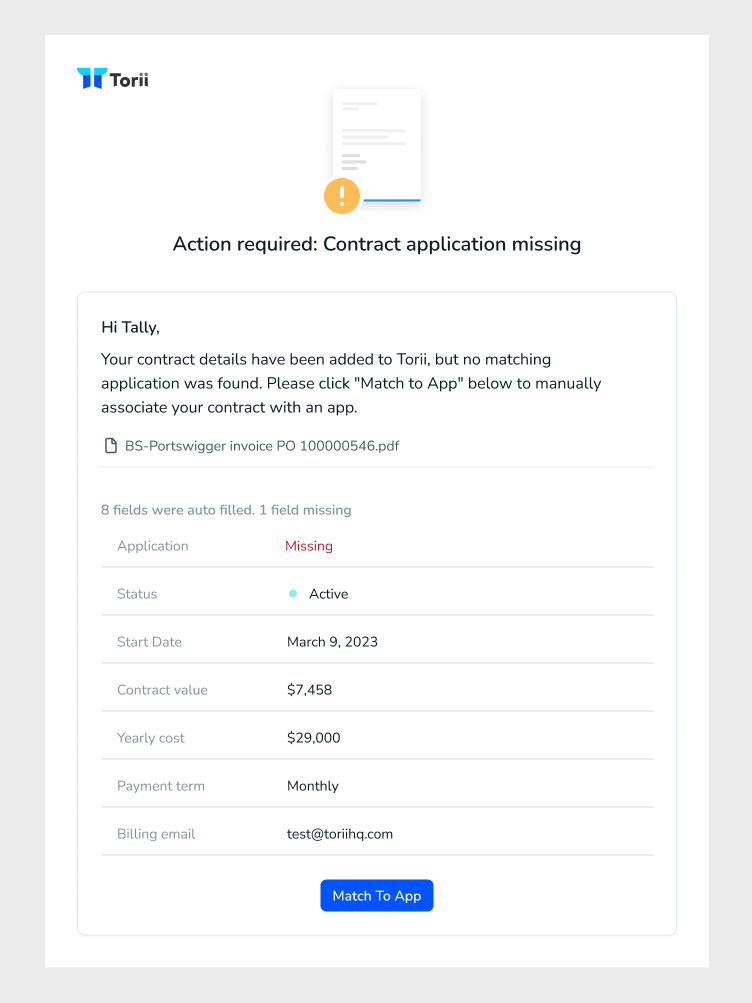Click the teal Active status dot
Image resolution: width=752 pixels, height=1003 pixels.
click(293, 594)
